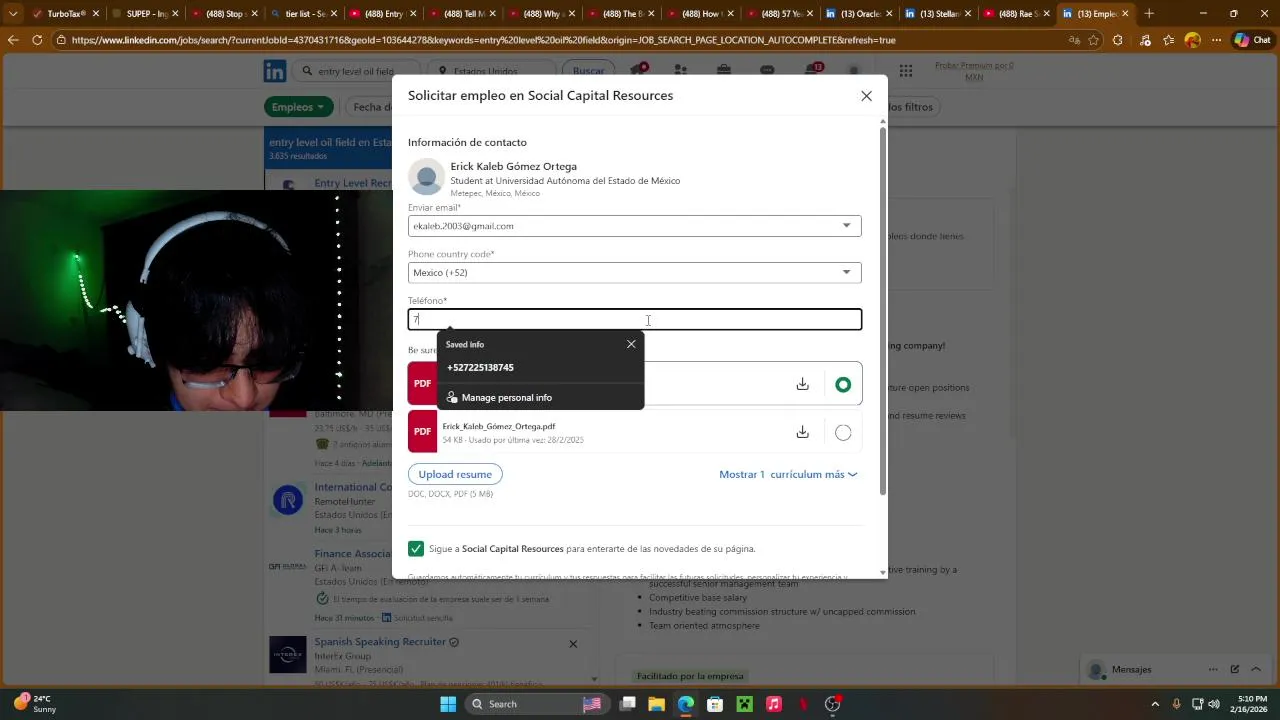Screen dimensions: 1280x720
Task: Click the browser address bar URL
Action: tap(483, 40)
